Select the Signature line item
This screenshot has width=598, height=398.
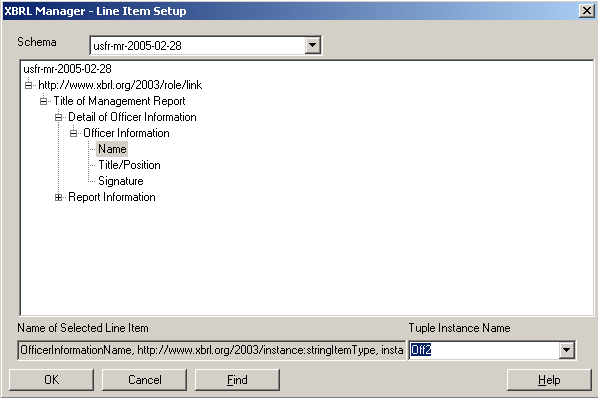[121, 181]
